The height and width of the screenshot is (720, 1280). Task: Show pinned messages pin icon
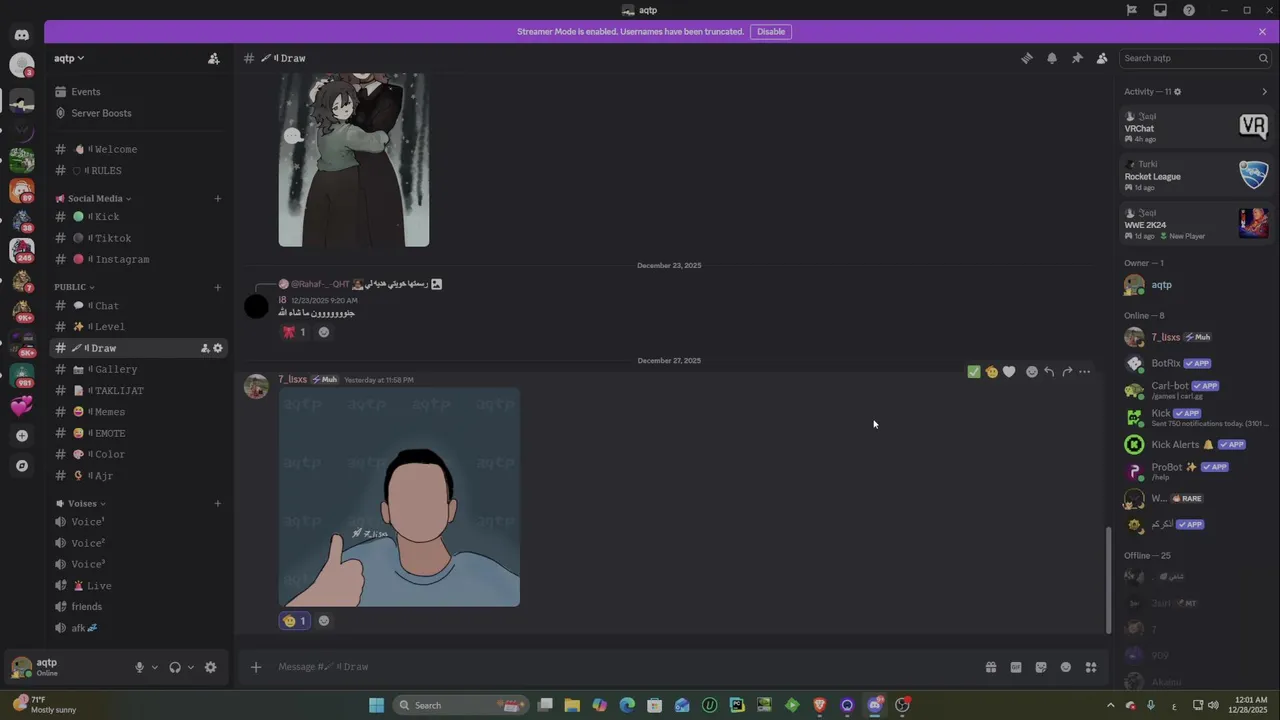click(1077, 58)
